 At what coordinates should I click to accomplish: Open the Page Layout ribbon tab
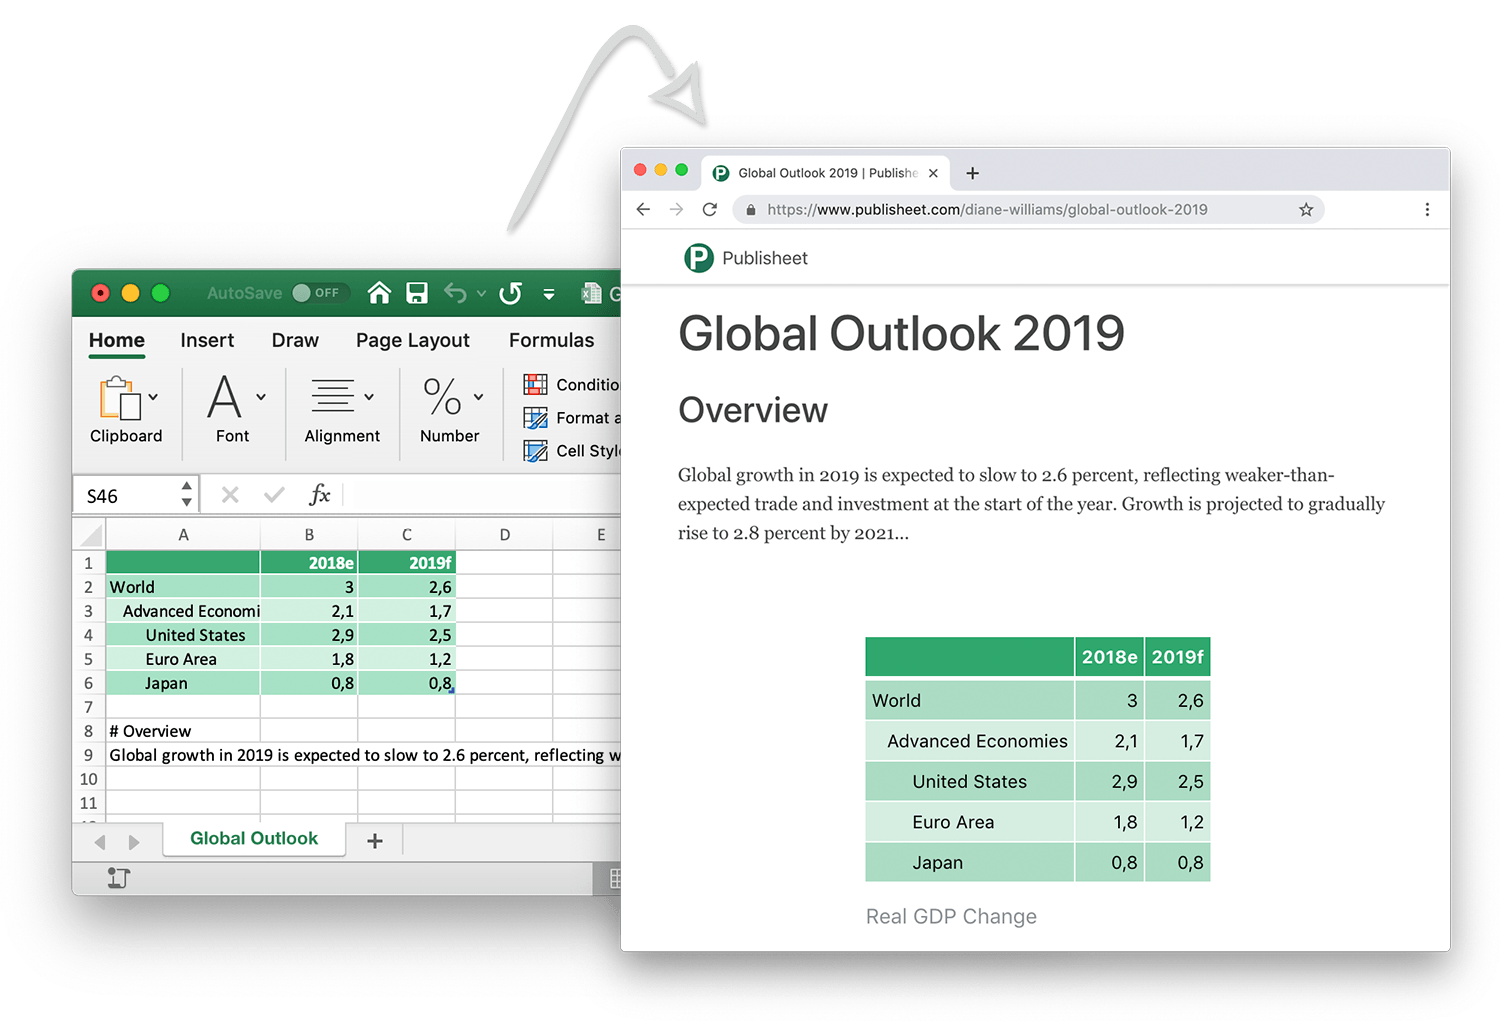(412, 340)
